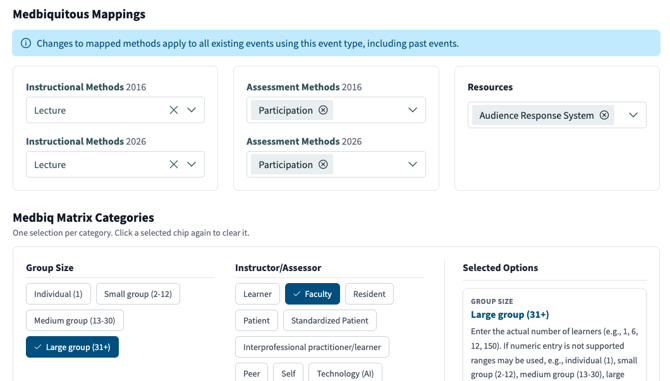Select Technology (AI) chip

pyautogui.click(x=345, y=372)
